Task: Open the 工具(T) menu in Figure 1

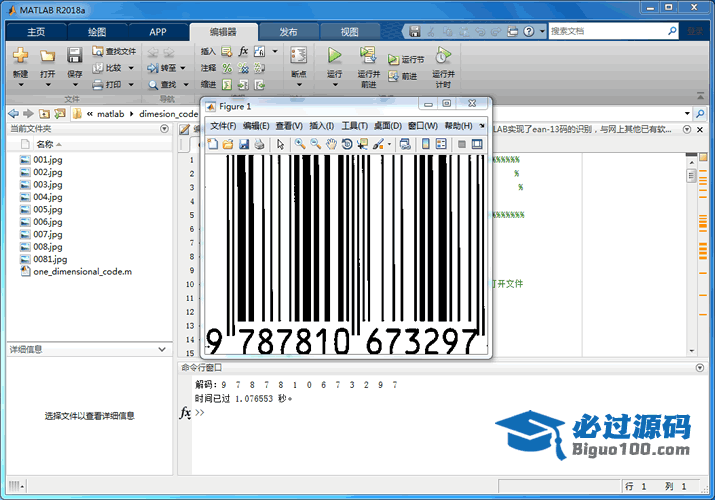Action: [x=354, y=126]
